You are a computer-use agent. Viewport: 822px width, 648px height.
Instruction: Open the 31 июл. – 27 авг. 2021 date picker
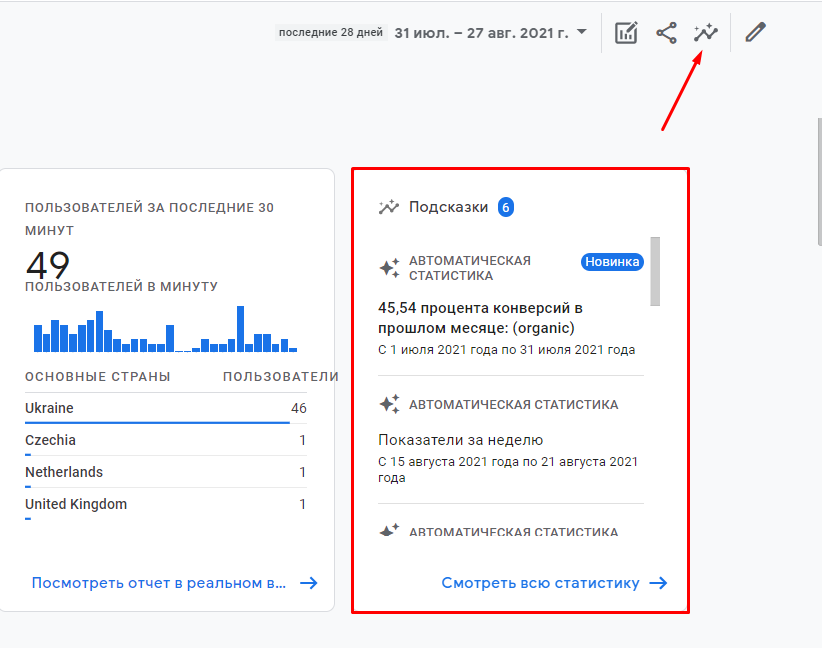(x=481, y=33)
